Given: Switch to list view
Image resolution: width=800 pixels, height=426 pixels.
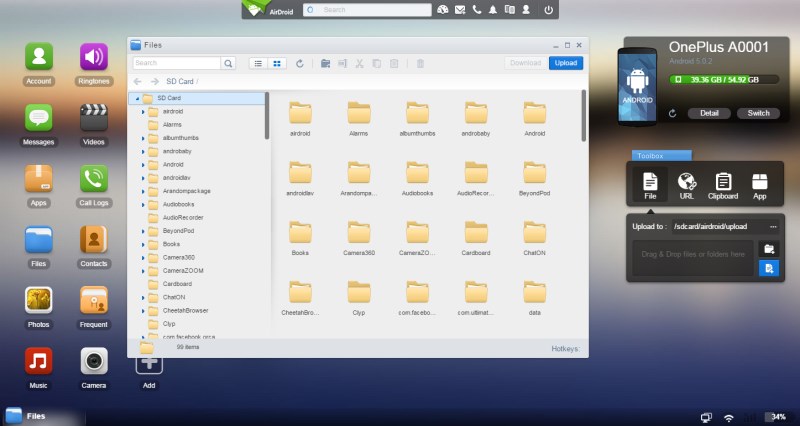Looking at the screenshot, I should 258,63.
